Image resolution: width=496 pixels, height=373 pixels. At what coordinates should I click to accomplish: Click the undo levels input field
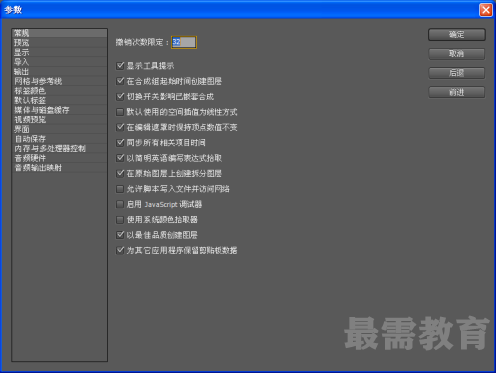(x=184, y=42)
